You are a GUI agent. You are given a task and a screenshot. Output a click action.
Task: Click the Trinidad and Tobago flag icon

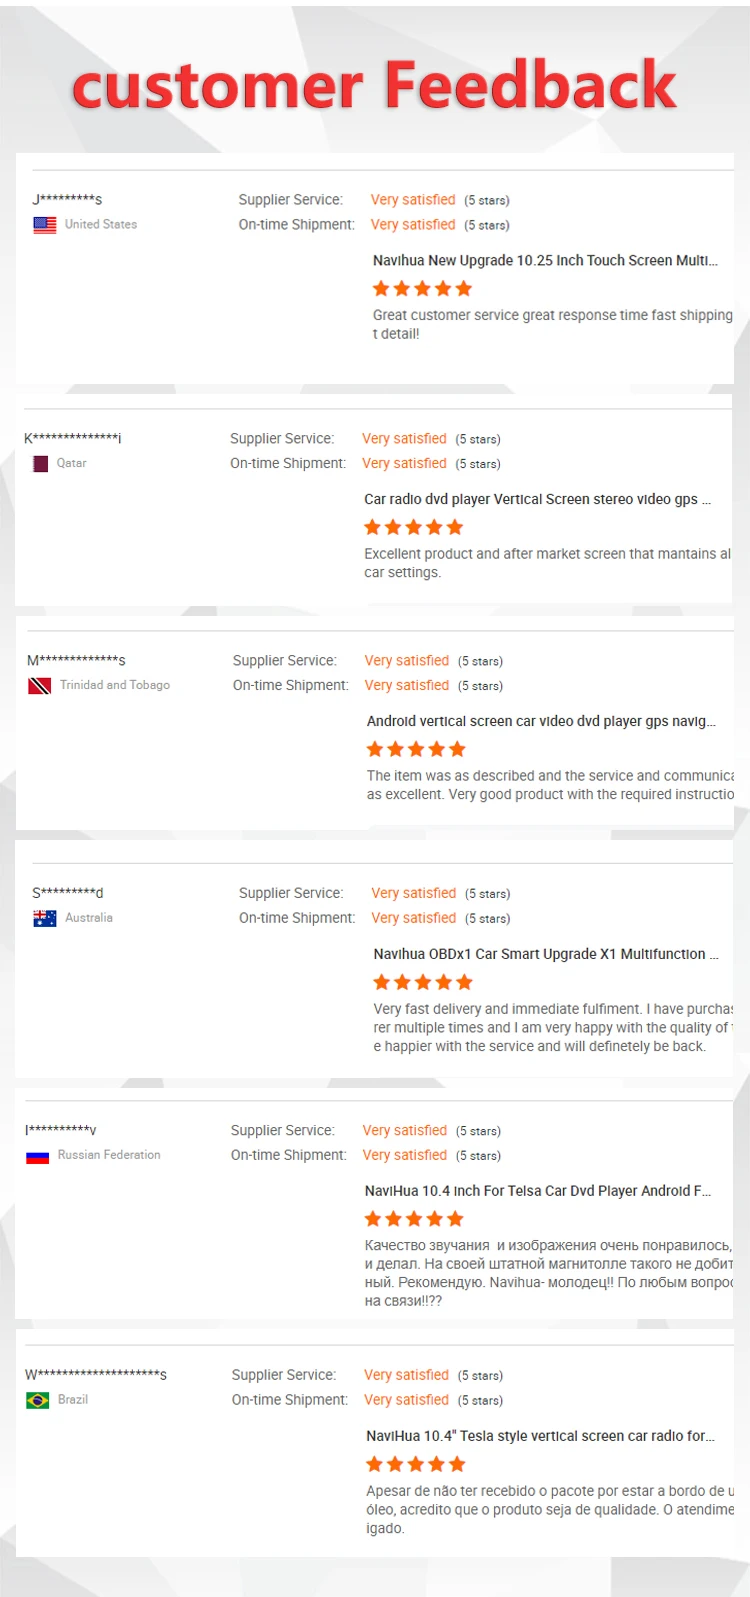40,686
